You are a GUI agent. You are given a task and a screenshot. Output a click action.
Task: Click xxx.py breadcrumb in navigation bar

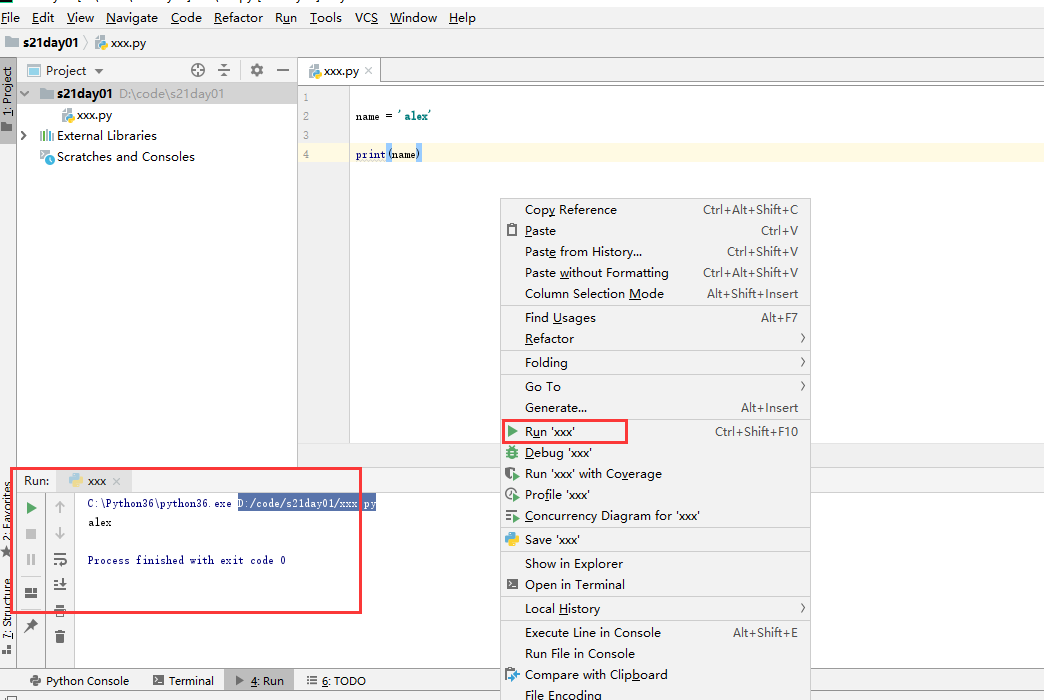click(x=121, y=43)
